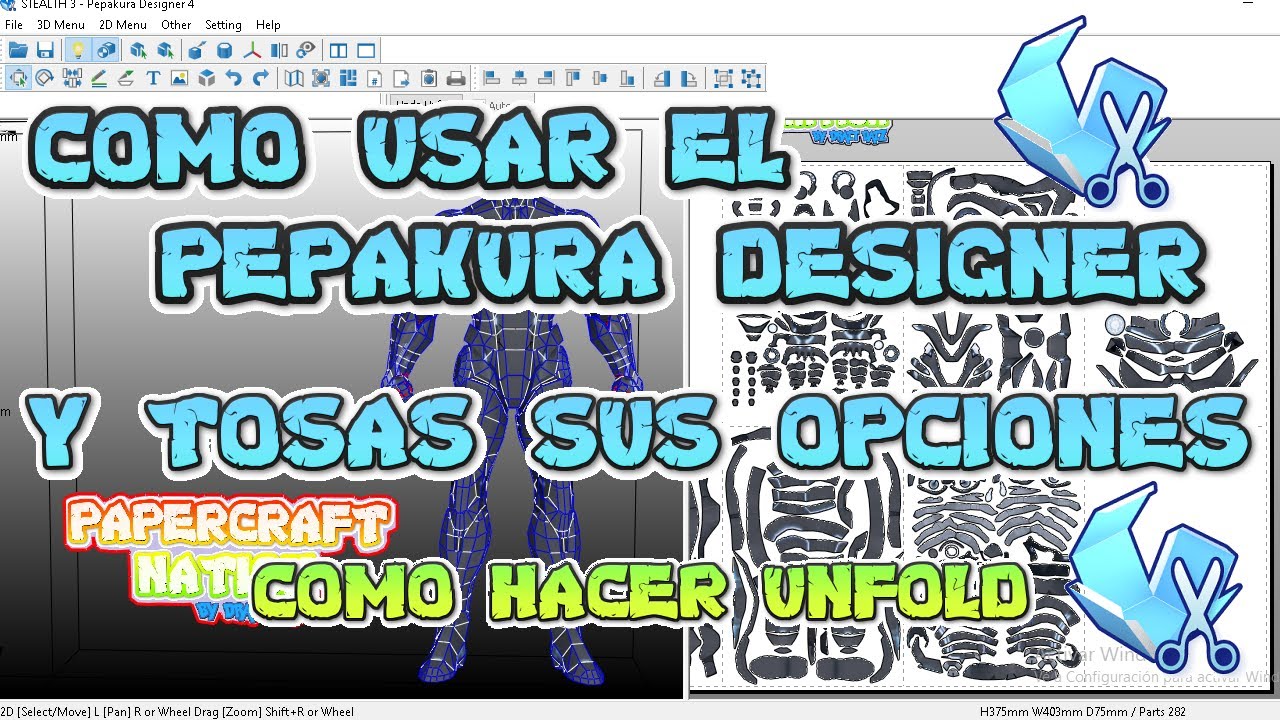Align selected parts to the top
This screenshot has width=1280, height=720.
tap(573, 78)
